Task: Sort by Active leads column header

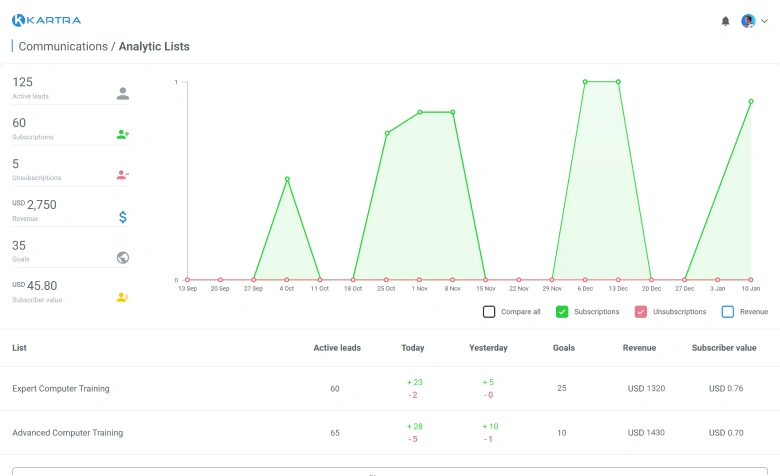Action: 337,348
